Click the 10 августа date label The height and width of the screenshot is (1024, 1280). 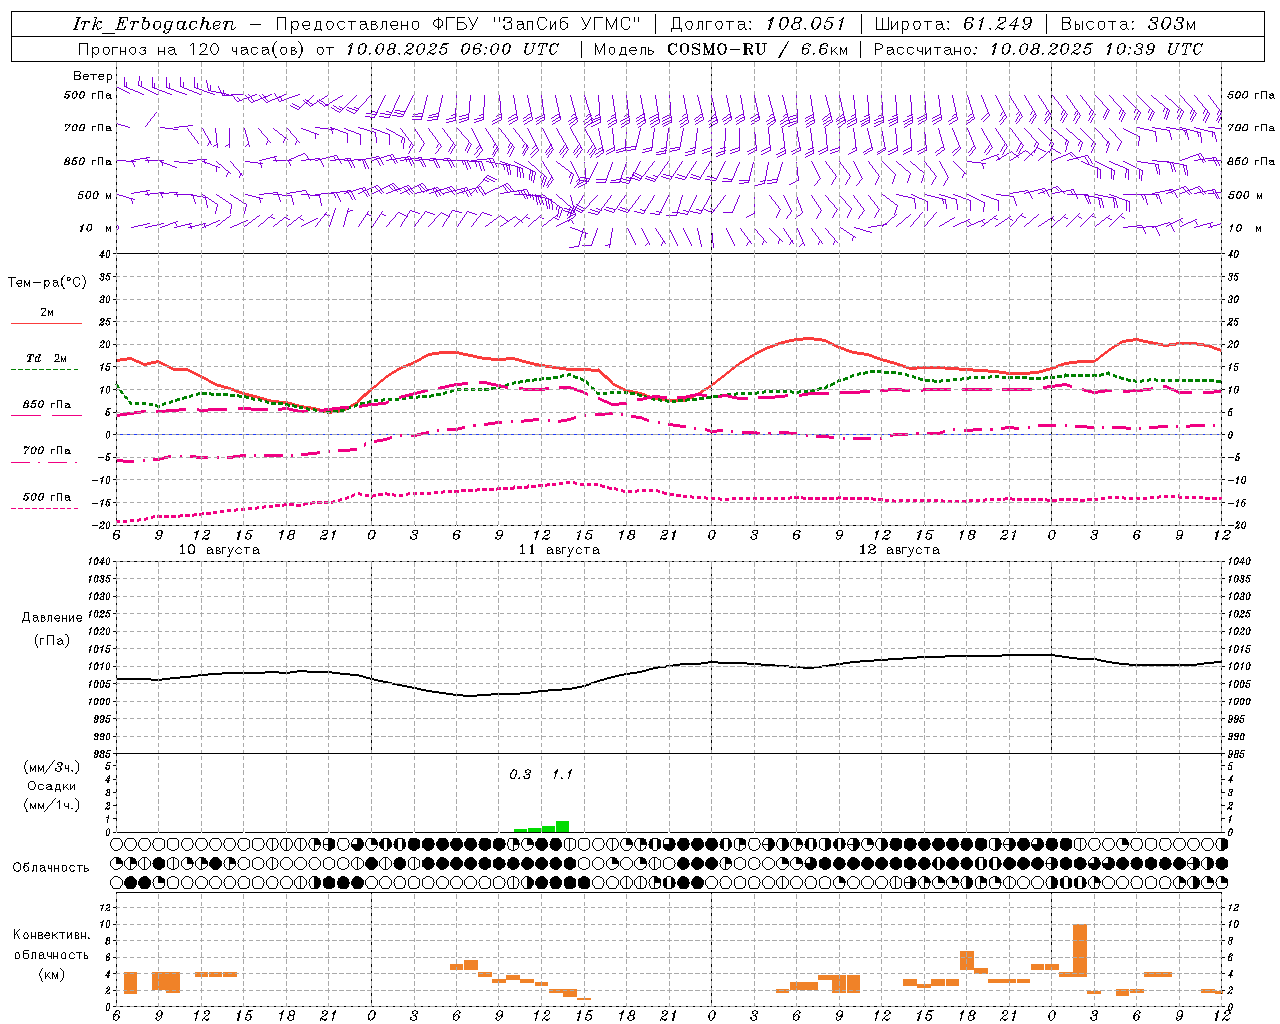[219, 550]
